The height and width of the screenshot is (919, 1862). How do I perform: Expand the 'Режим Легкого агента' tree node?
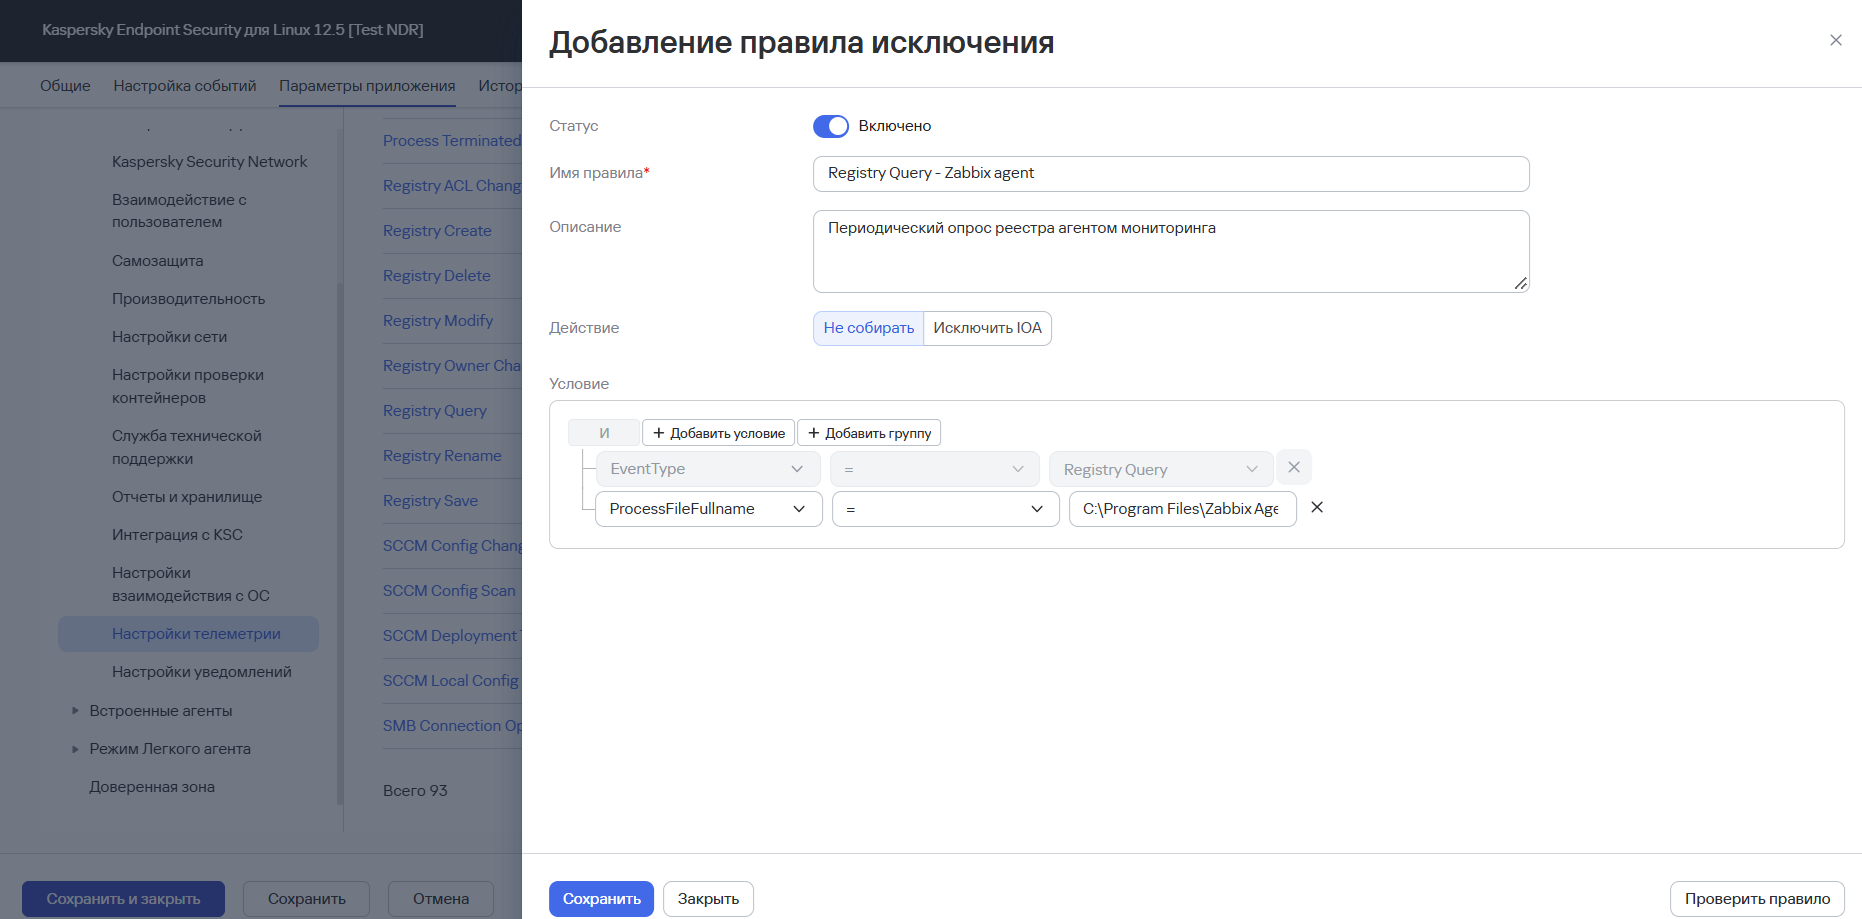(x=75, y=749)
